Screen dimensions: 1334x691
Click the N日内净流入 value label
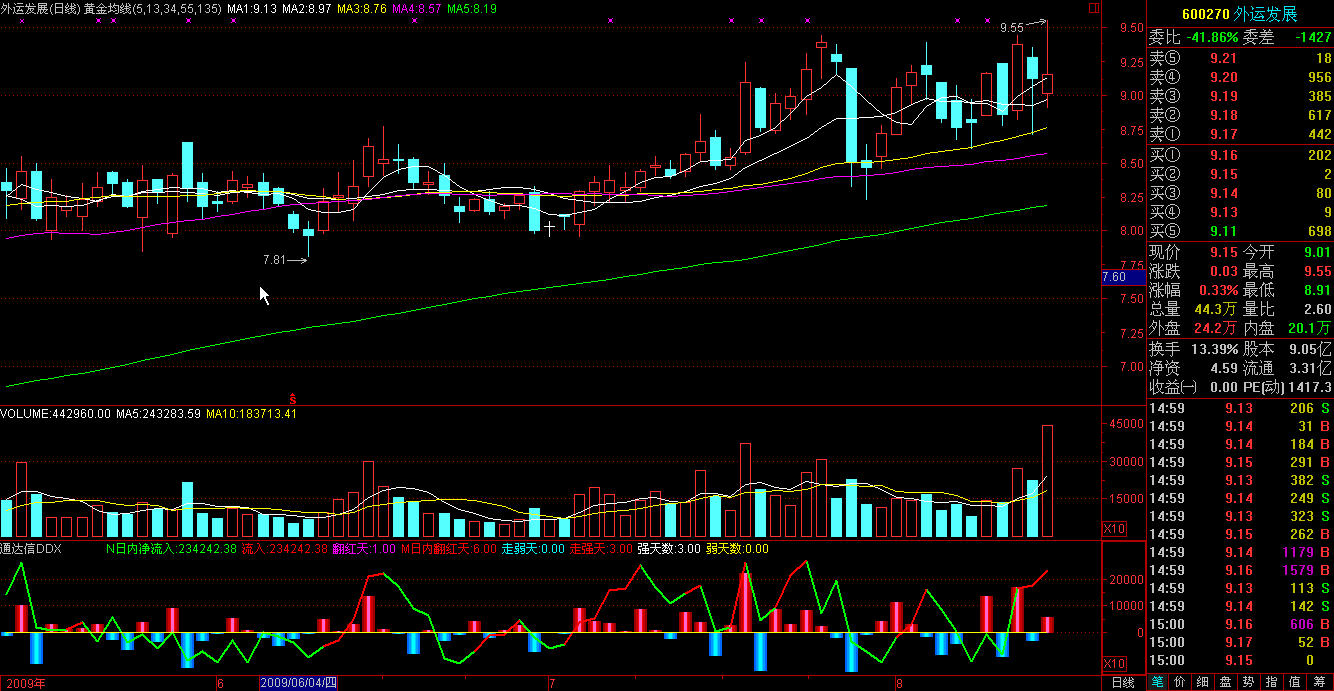[171, 548]
